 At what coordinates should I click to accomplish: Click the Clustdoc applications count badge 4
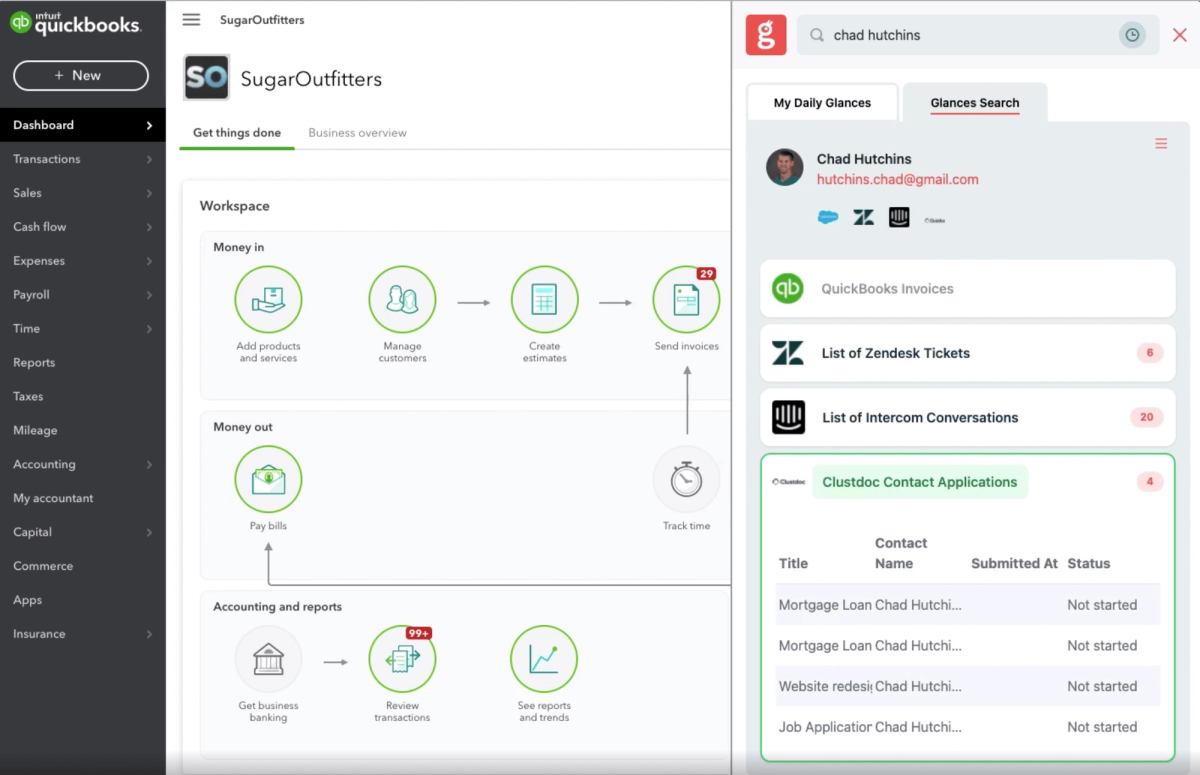(x=1150, y=482)
